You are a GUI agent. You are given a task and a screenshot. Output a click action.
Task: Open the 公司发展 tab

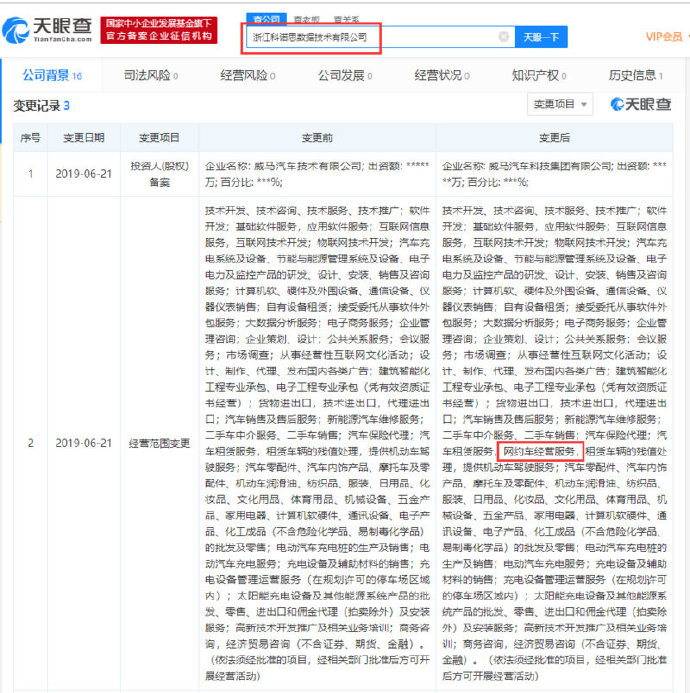(x=344, y=75)
